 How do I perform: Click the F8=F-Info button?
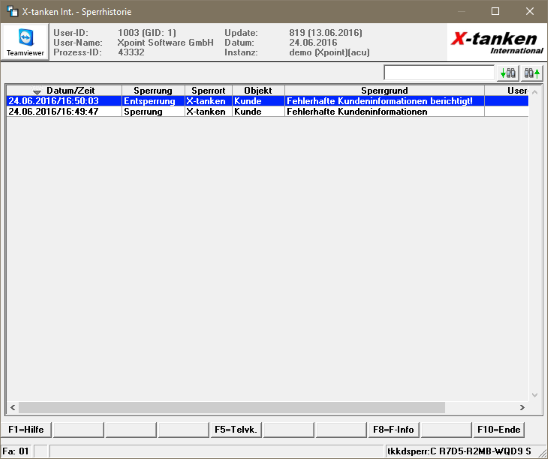click(393, 430)
